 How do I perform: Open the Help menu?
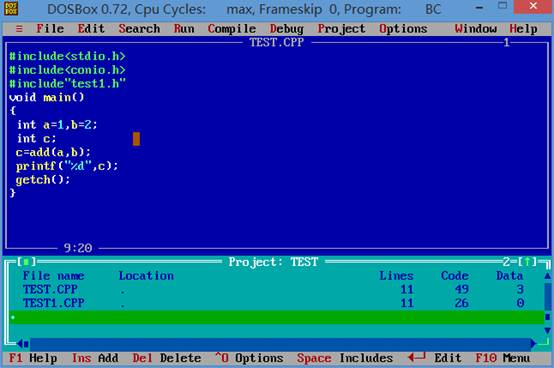[x=523, y=29]
